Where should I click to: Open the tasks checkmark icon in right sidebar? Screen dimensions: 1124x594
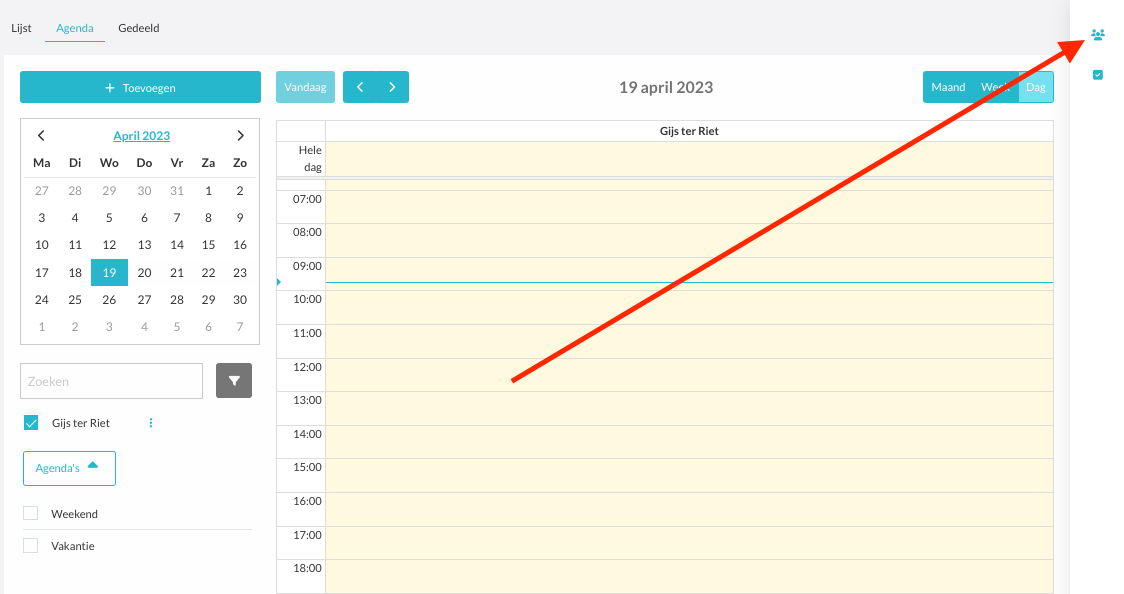pos(1097,75)
